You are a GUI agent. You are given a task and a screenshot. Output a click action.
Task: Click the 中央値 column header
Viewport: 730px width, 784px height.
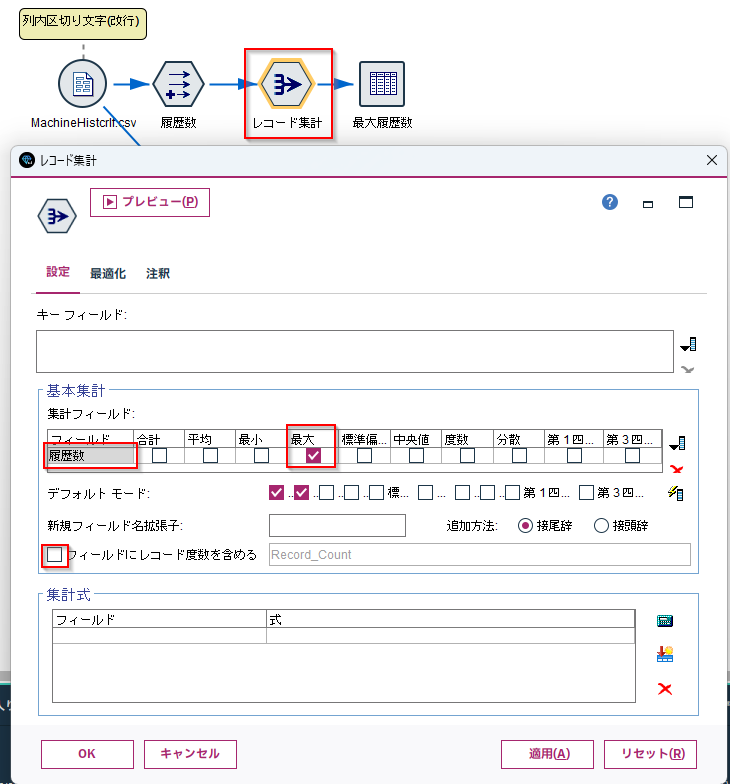tap(416, 439)
